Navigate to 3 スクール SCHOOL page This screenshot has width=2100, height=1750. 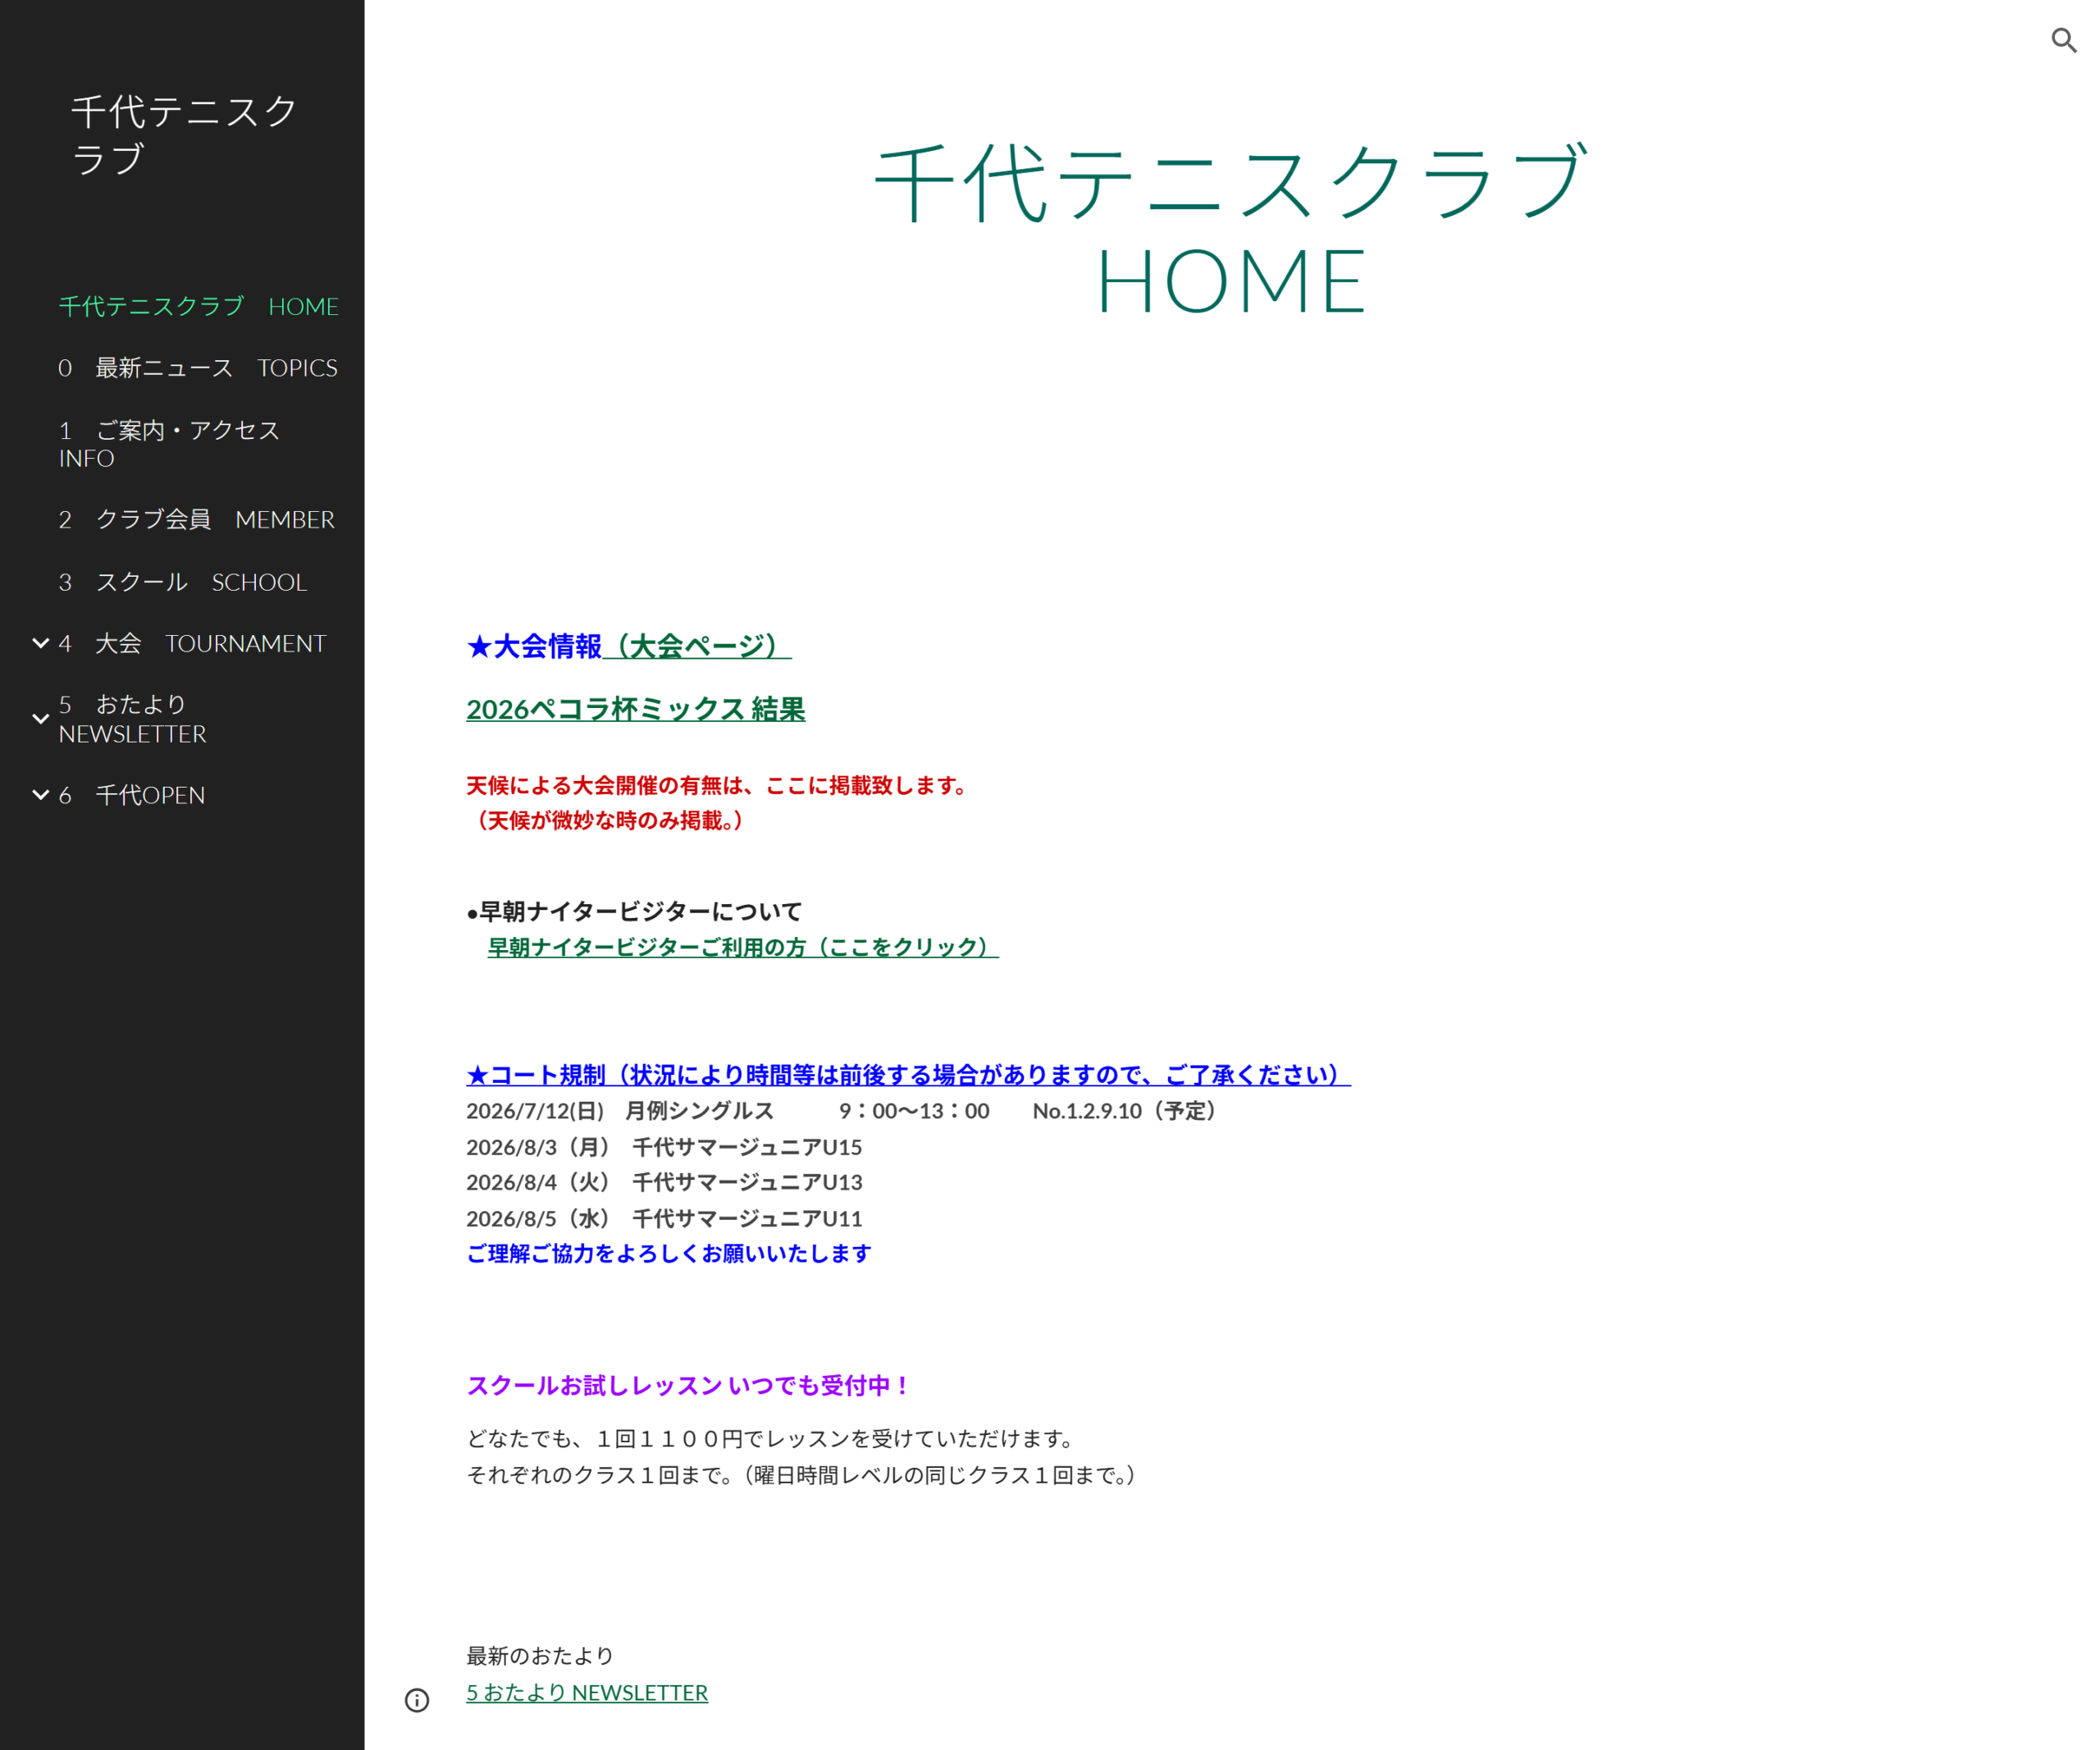tap(182, 582)
